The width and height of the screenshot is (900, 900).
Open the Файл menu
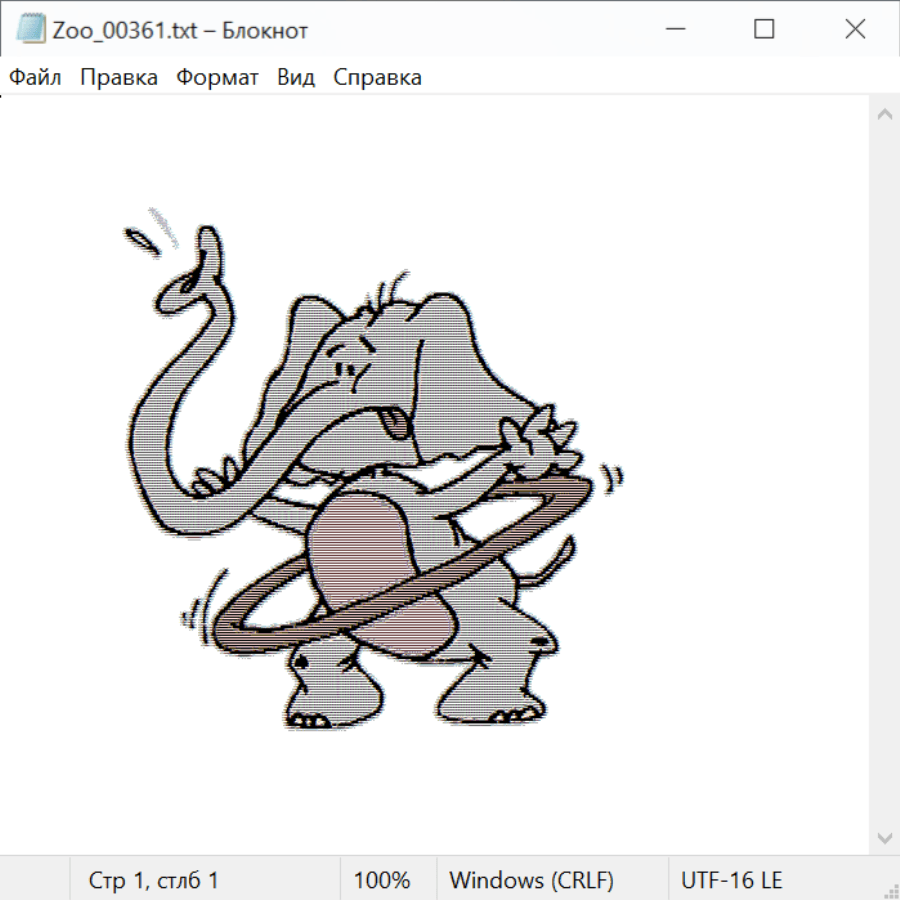point(36,77)
